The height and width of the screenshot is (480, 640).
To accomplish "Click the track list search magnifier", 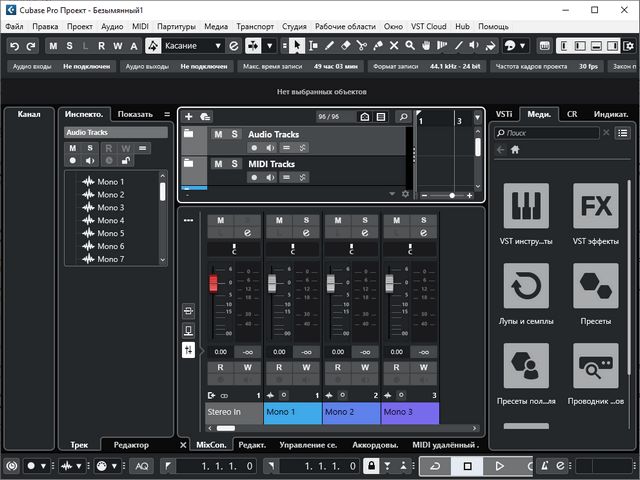I will point(402,117).
